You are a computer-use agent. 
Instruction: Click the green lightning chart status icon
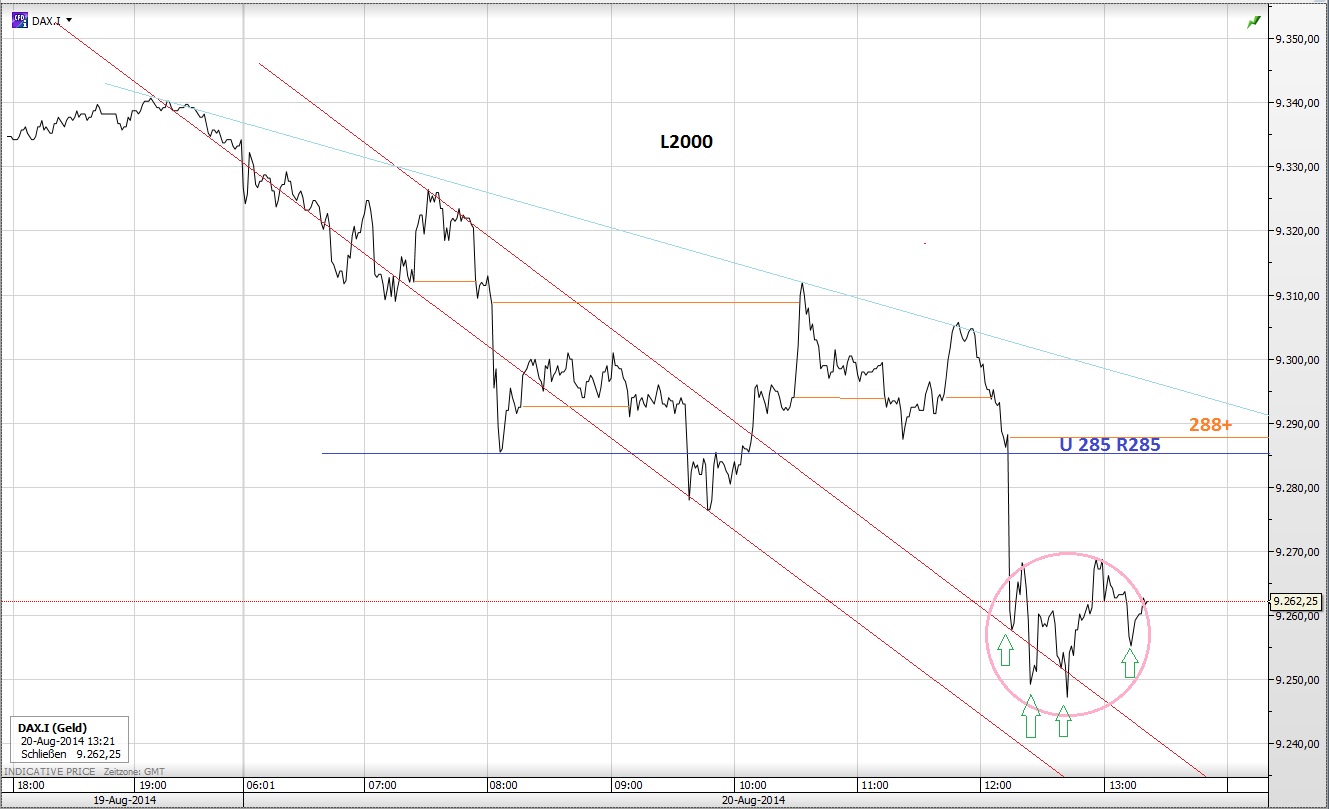coord(1253,20)
